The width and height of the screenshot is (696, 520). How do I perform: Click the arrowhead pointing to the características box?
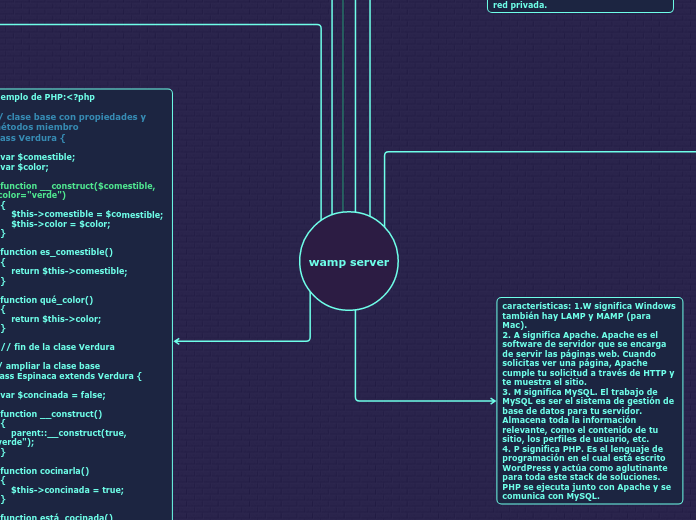(x=492, y=401)
